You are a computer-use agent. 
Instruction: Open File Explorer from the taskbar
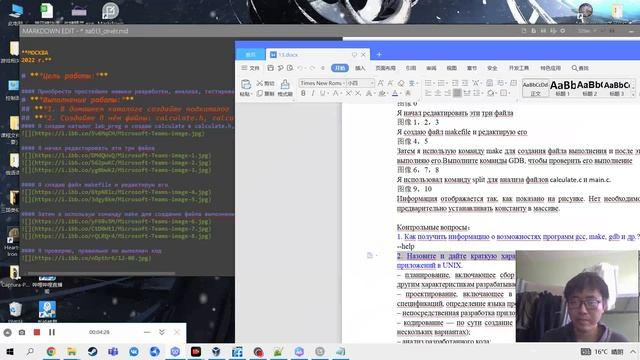(x=72, y=351)
